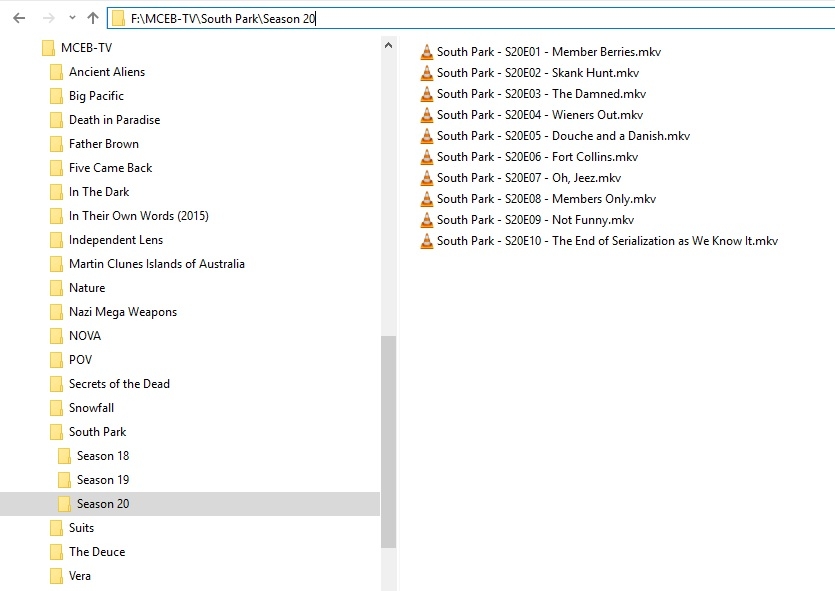This screenshot has height=591, width=835.
Task: Open Season 19 subfolder
Action: [103, 480]
